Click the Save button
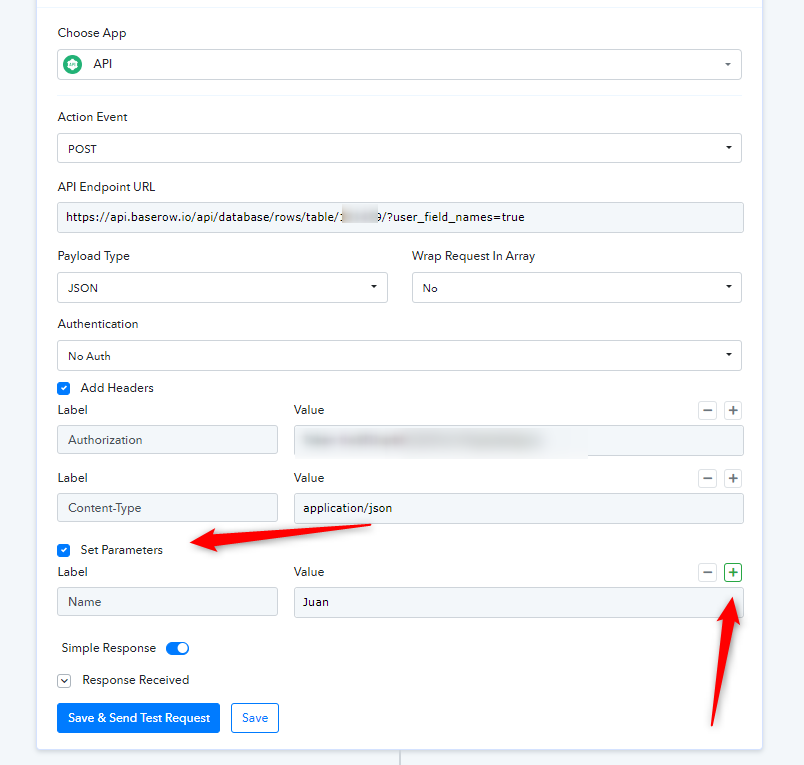Image resolution: width=804 pixels, height=765 pixels. pyautogui.click(x=255, y=718)
